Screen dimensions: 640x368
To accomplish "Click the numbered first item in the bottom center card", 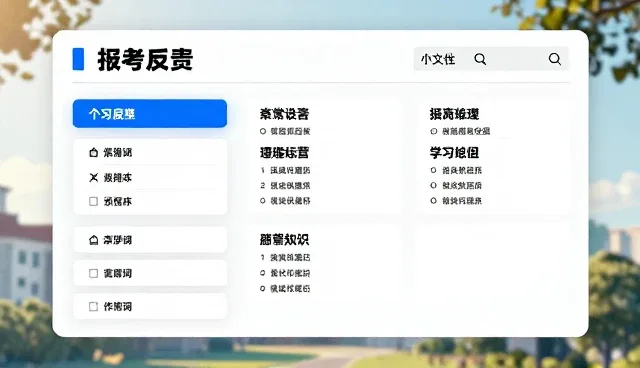I will (x=285, y=258).
